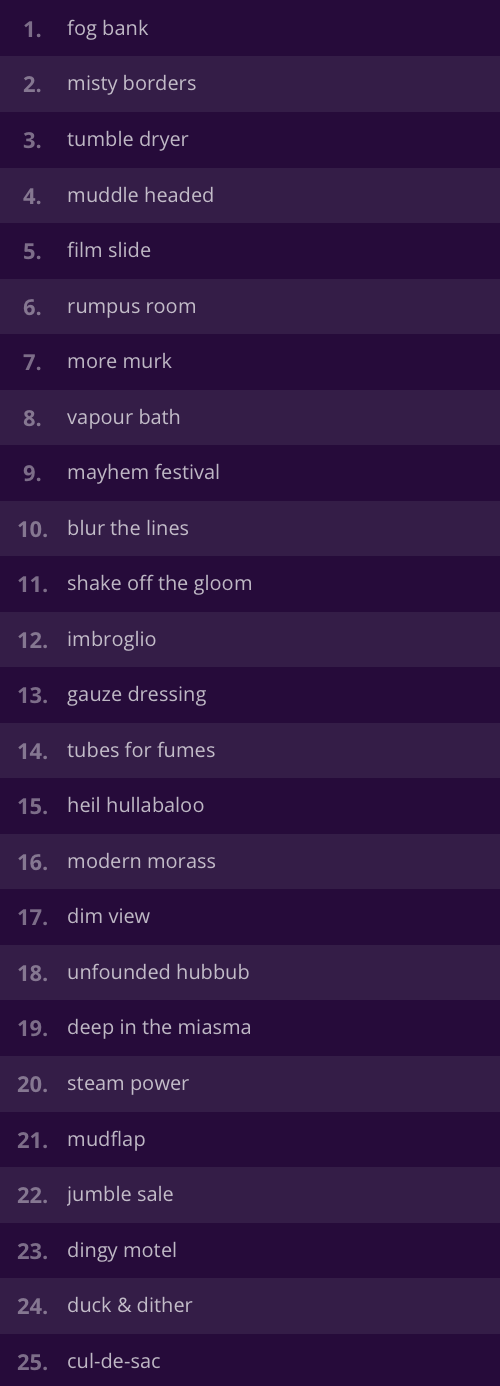Select "muddle headed" in the tracklist
The height and width of the screenshot is (1386, 500).
[x=250, y=195]
